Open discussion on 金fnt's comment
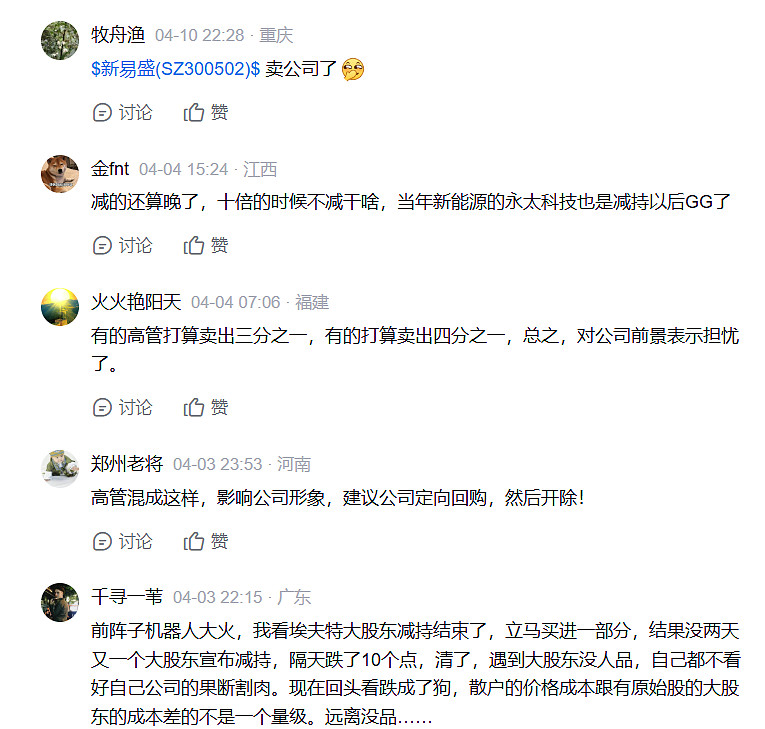Image resolution: width=765 pixels, height=729 pixels. pos(101,245)
